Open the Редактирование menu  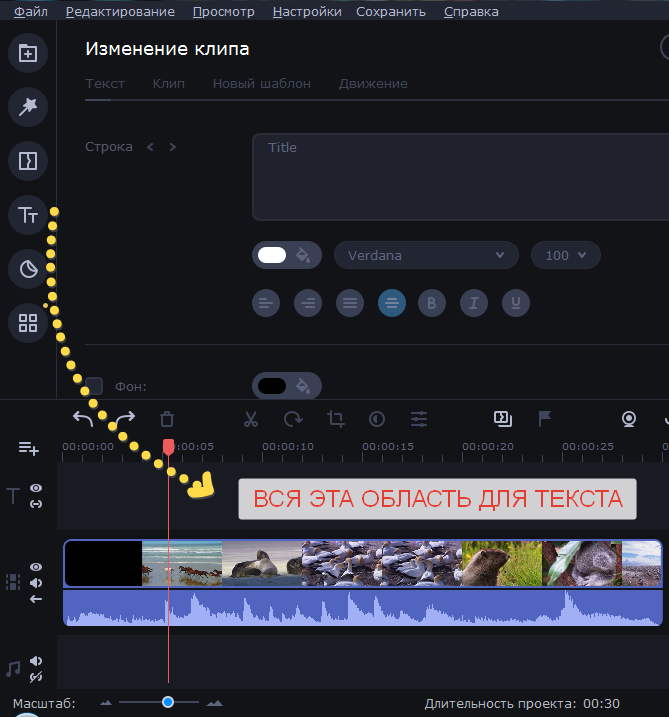tap(120, 12)
